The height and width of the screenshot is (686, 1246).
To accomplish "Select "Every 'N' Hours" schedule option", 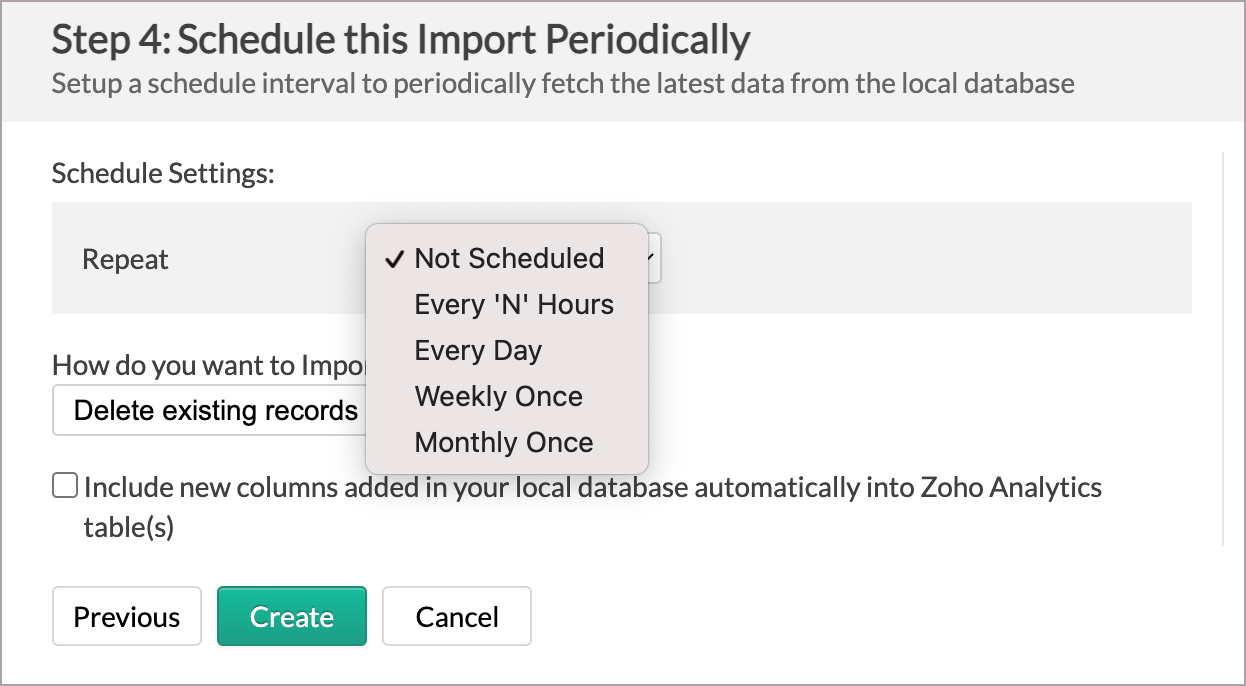I will pos(513,304).
